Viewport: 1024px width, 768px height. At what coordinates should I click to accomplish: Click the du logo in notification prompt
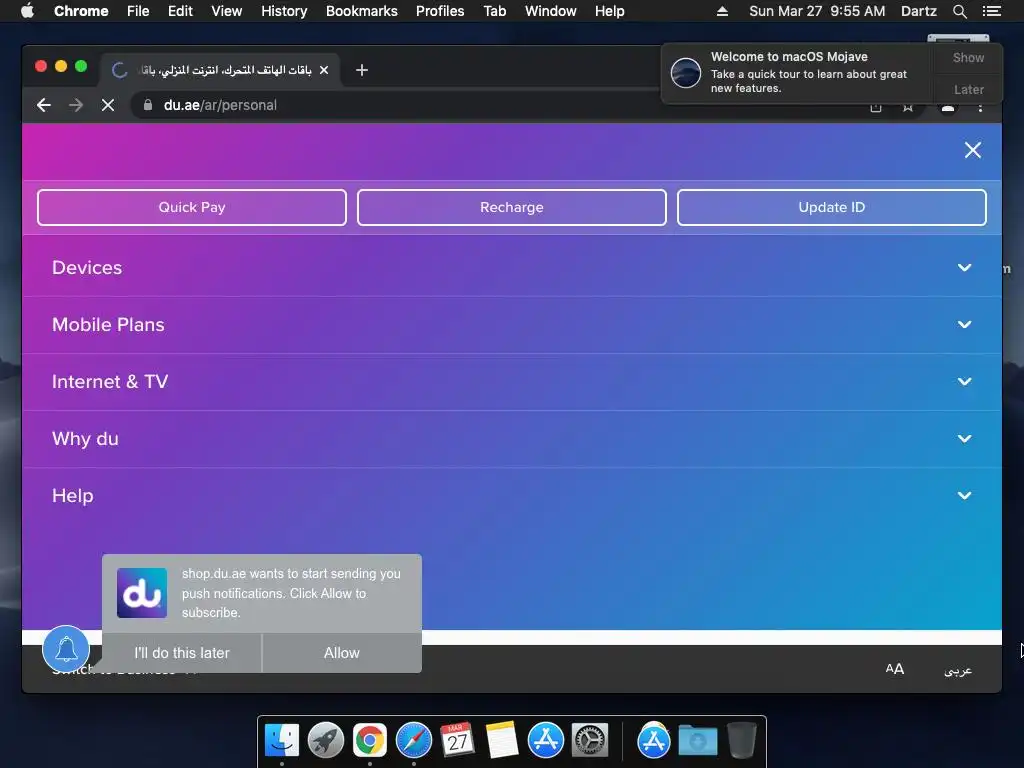coord(142,593)
